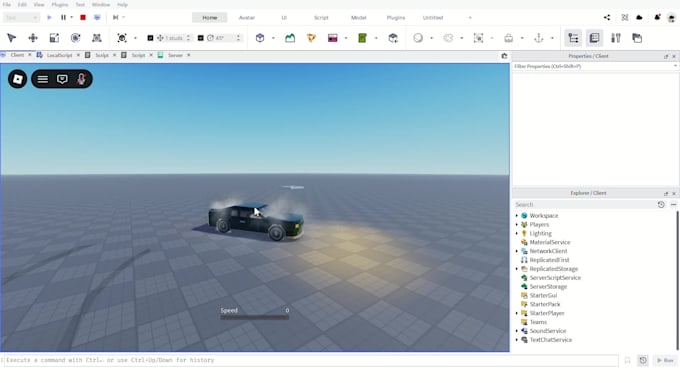The height and width of the screenshot is (383, 680).
Task: Toggle the Properties panel button
Action: click(594, 38)
